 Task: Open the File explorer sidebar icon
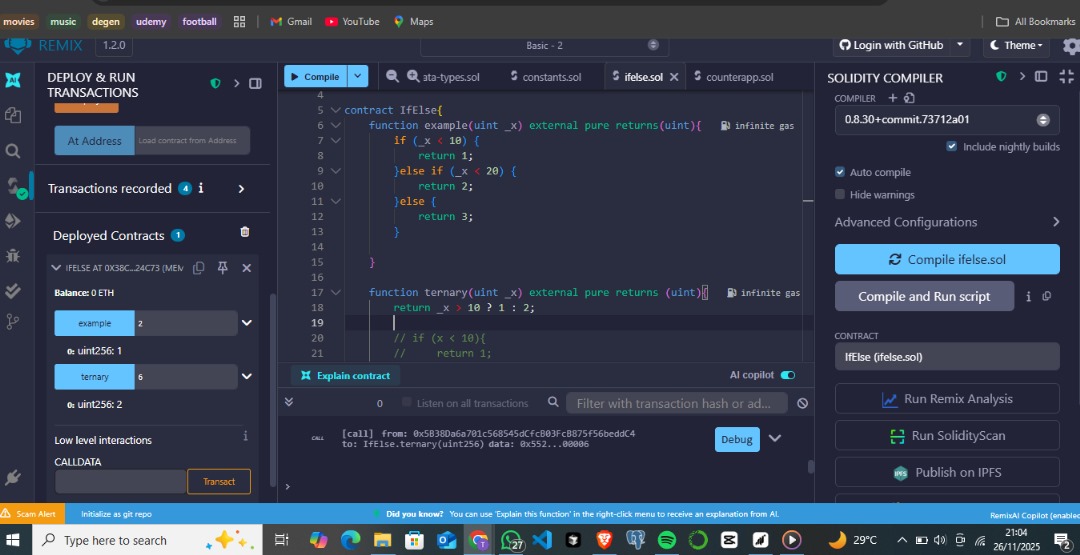point(13,115)
